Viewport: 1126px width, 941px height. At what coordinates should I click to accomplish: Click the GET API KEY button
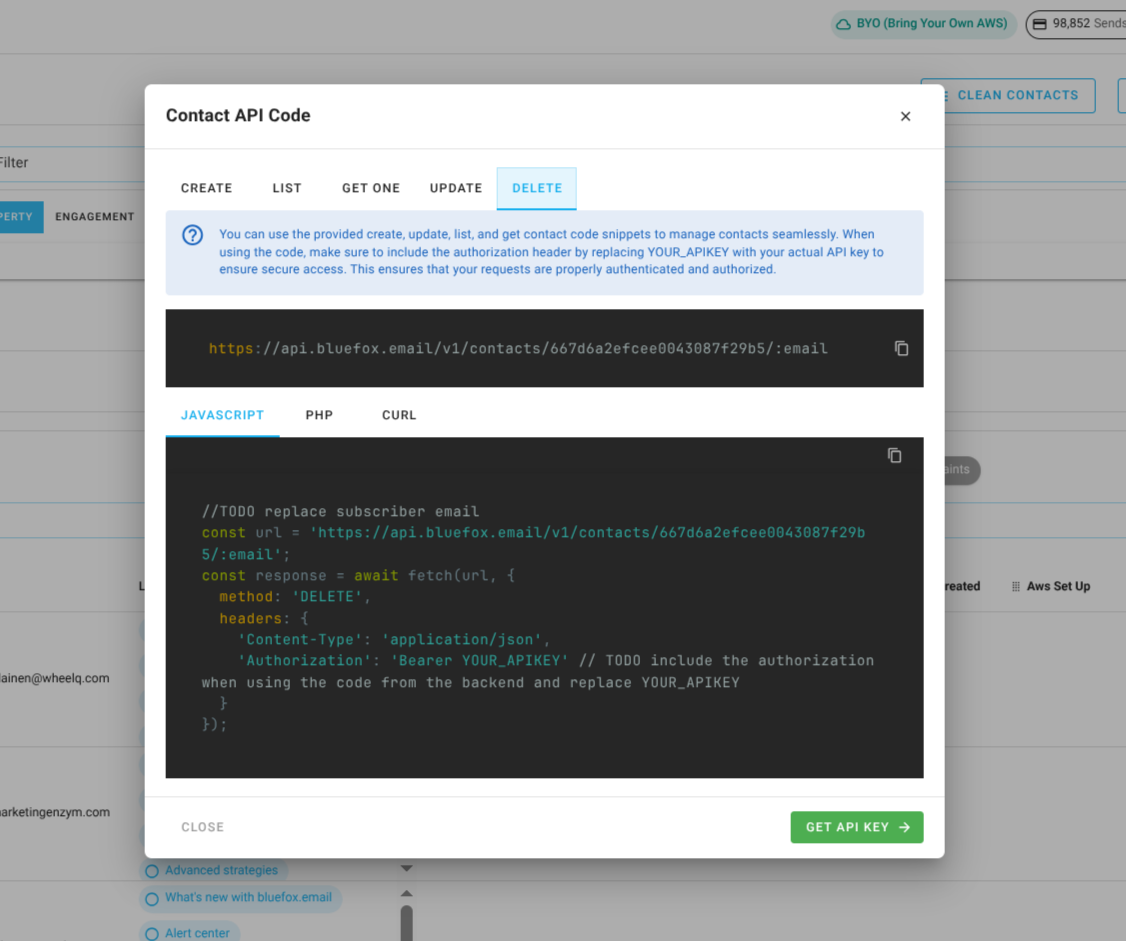pyautogui.click(x=857, y=827)
